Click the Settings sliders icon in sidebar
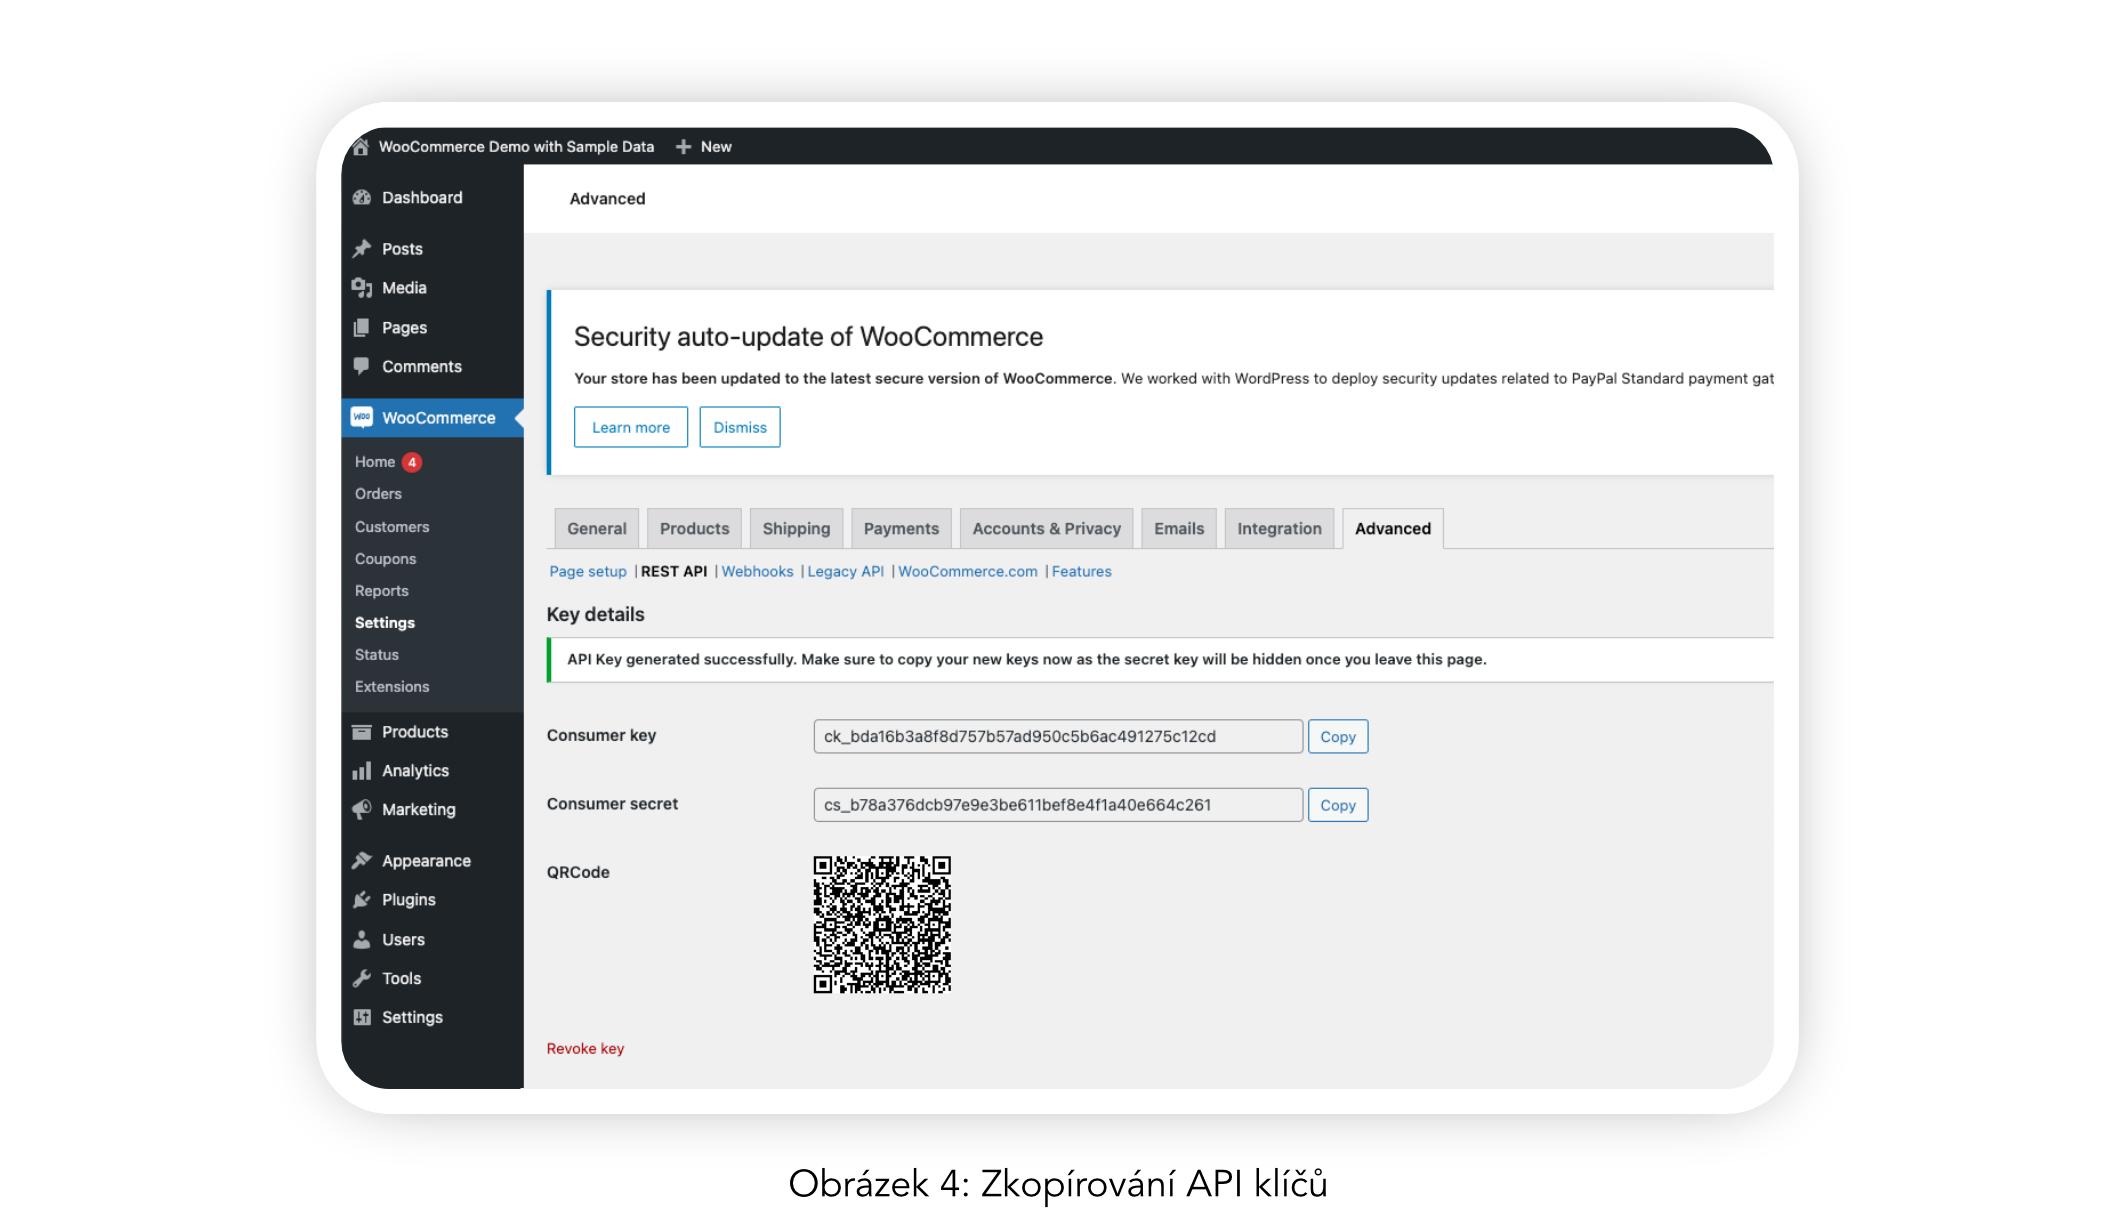 (362, 1018)
